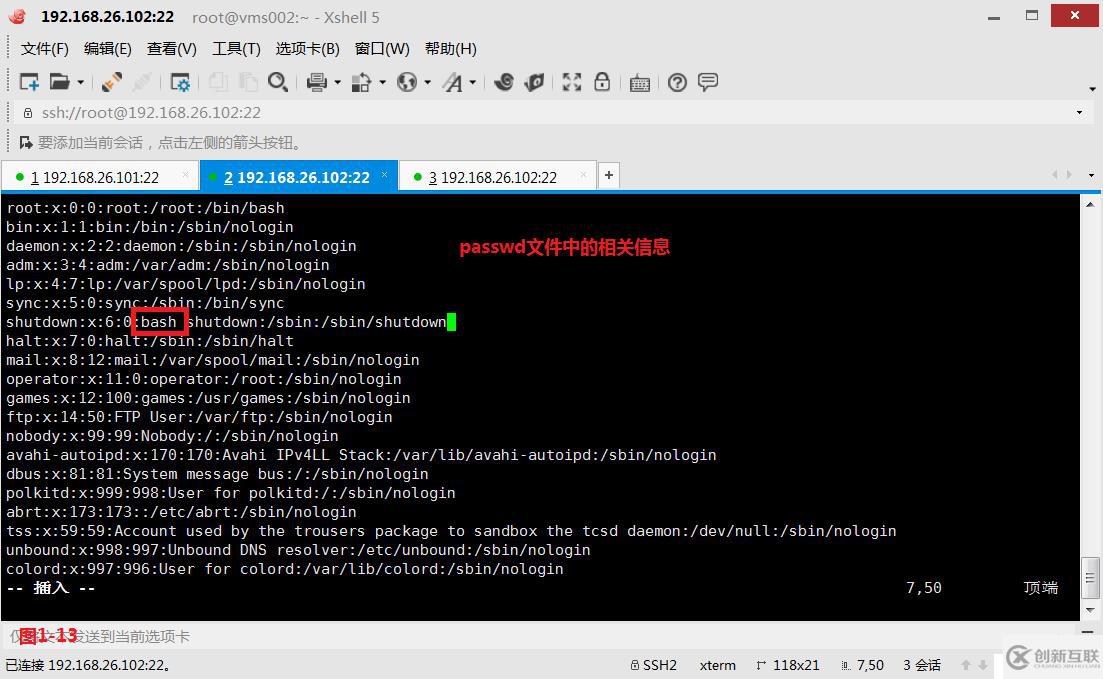Click the greyed Reconnect plug icon
1103x679 pixels.
[141, 82]
